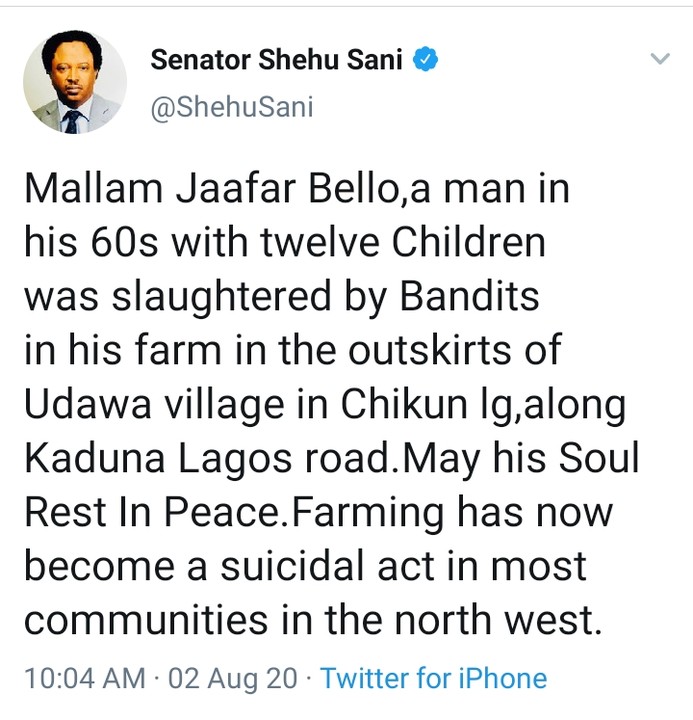Click the word "communities" in tweet
Image resolution: width=693 pixels, height=720 pixels.
tap(145, 622)
